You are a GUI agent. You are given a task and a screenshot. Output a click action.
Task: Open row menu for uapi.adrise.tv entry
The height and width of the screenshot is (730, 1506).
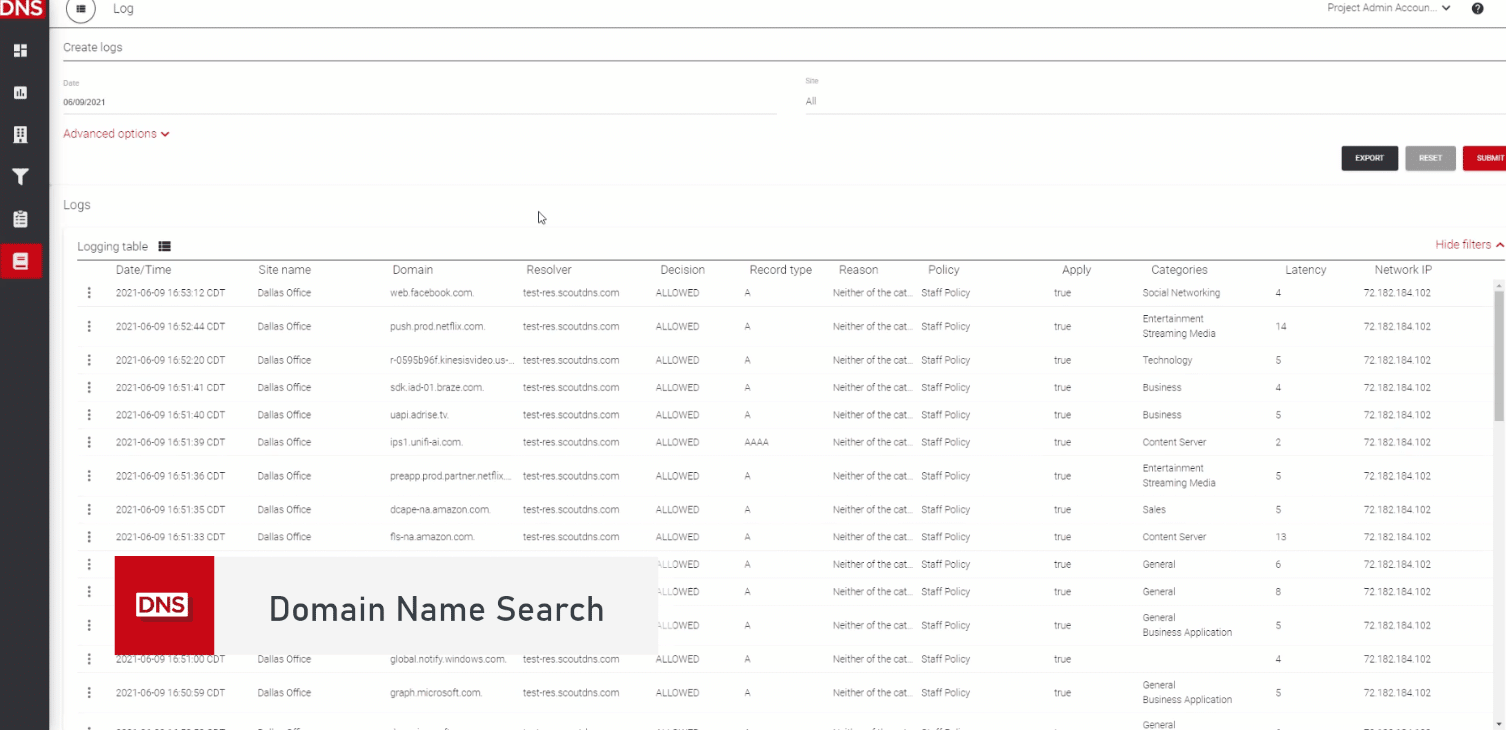point(89,414)
